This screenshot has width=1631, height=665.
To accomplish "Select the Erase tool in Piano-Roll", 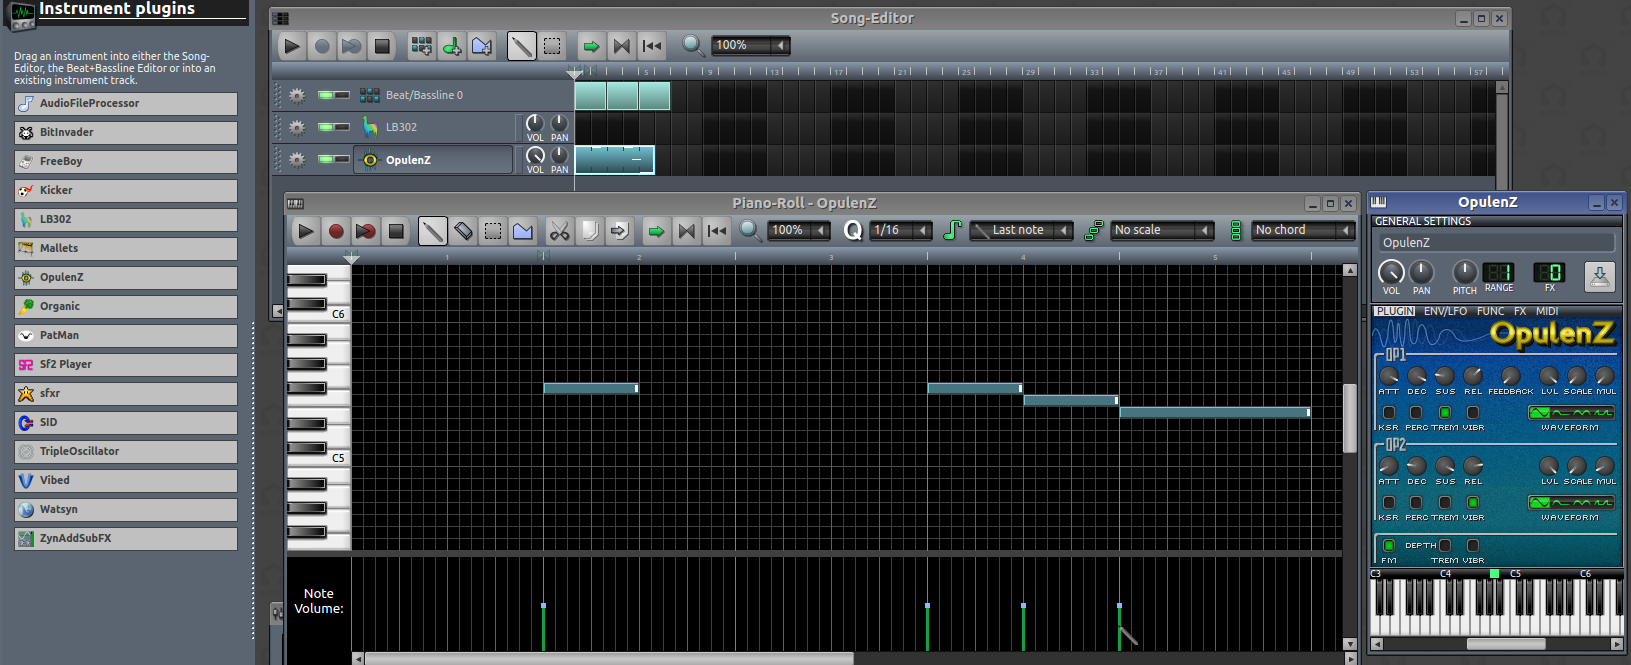I will click(463, 231).
